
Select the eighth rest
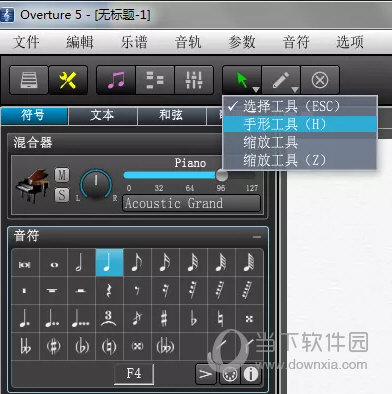click(x=137, y=290)
